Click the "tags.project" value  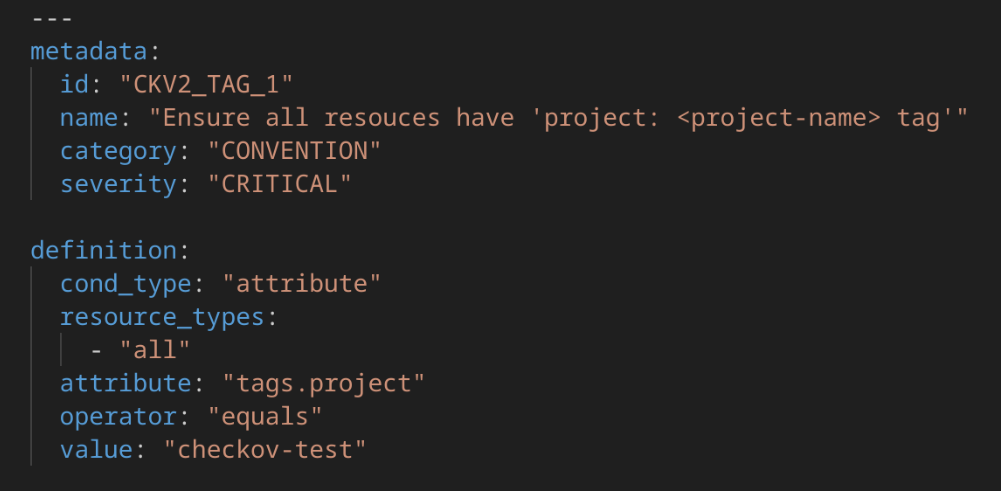pos(323,383)
